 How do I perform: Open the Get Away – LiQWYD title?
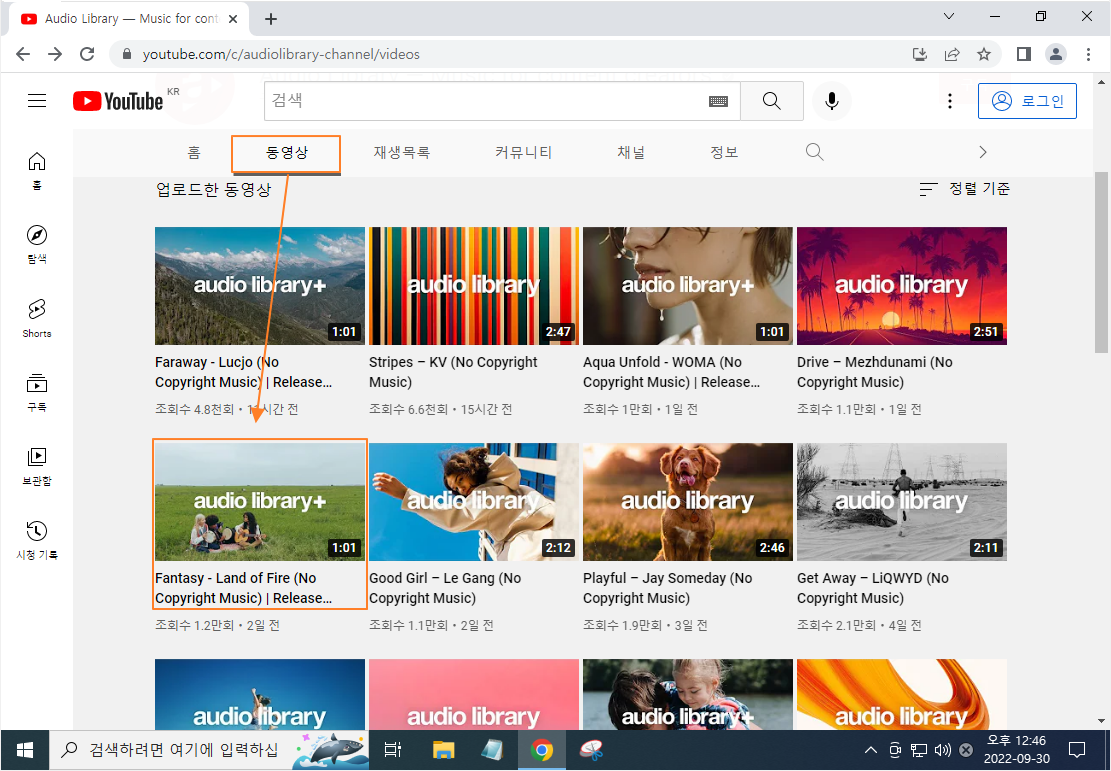click(873, 588)
